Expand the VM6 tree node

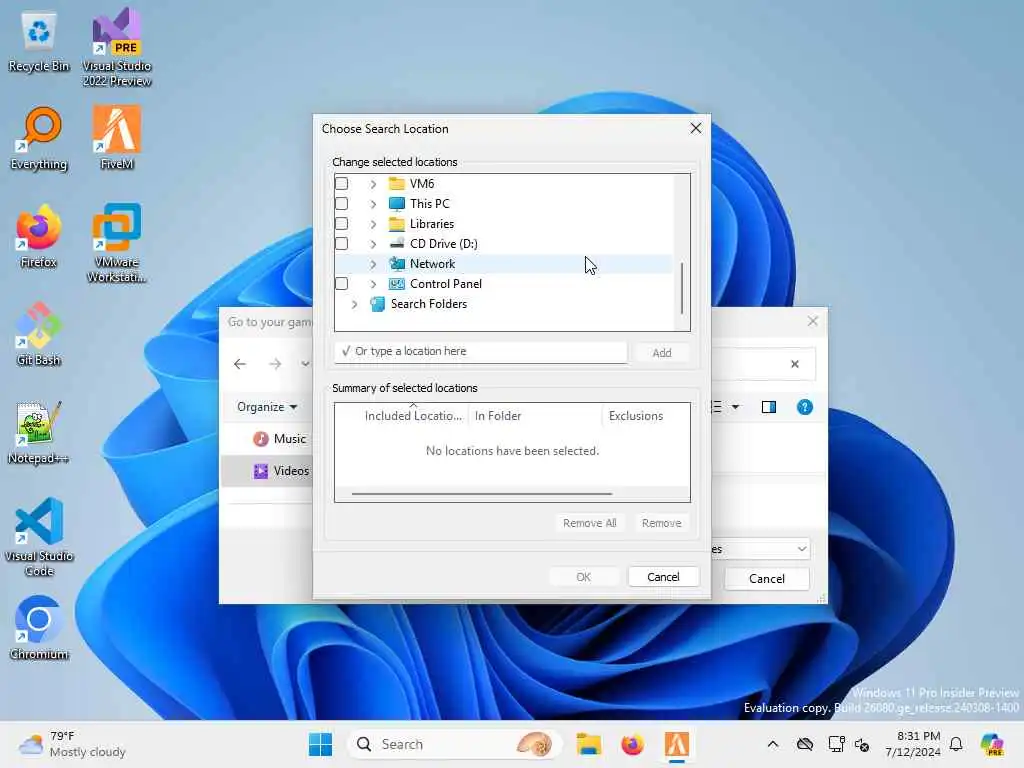tap(373, 184)
